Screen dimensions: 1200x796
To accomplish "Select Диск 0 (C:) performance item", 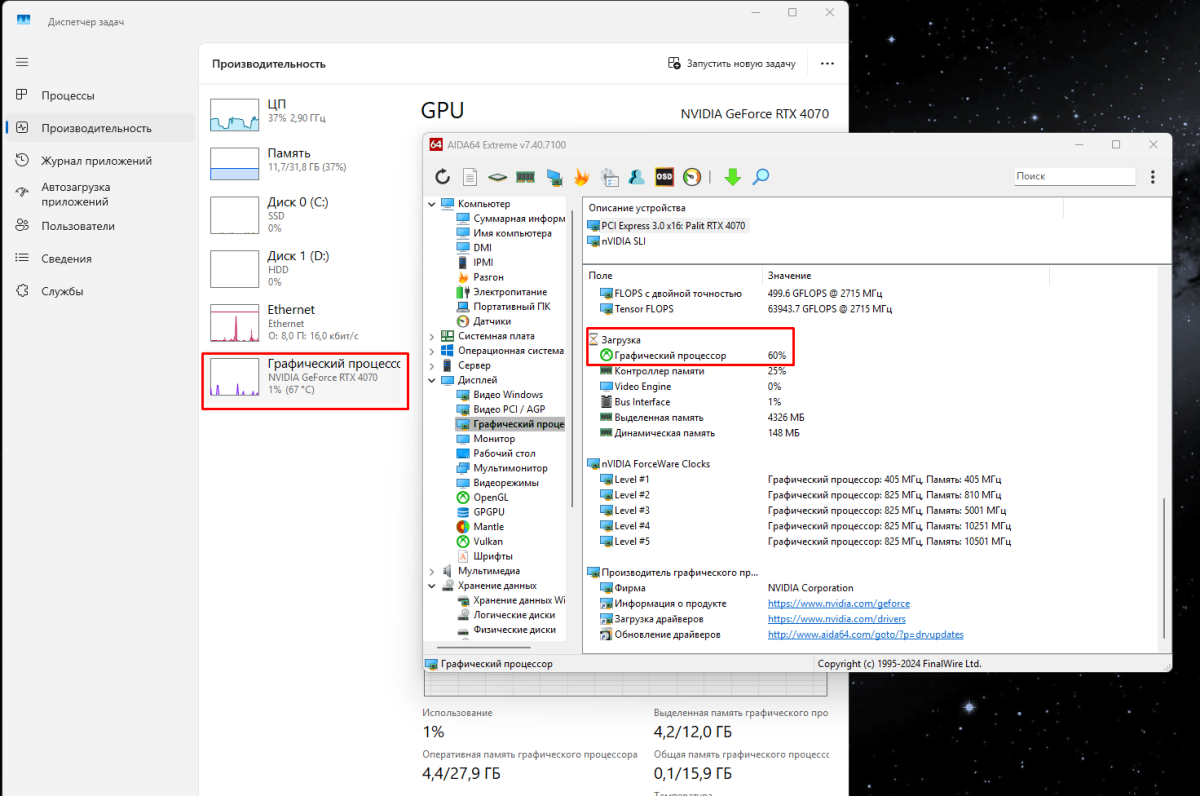I will pyautogui.click(x=304, y=214).
